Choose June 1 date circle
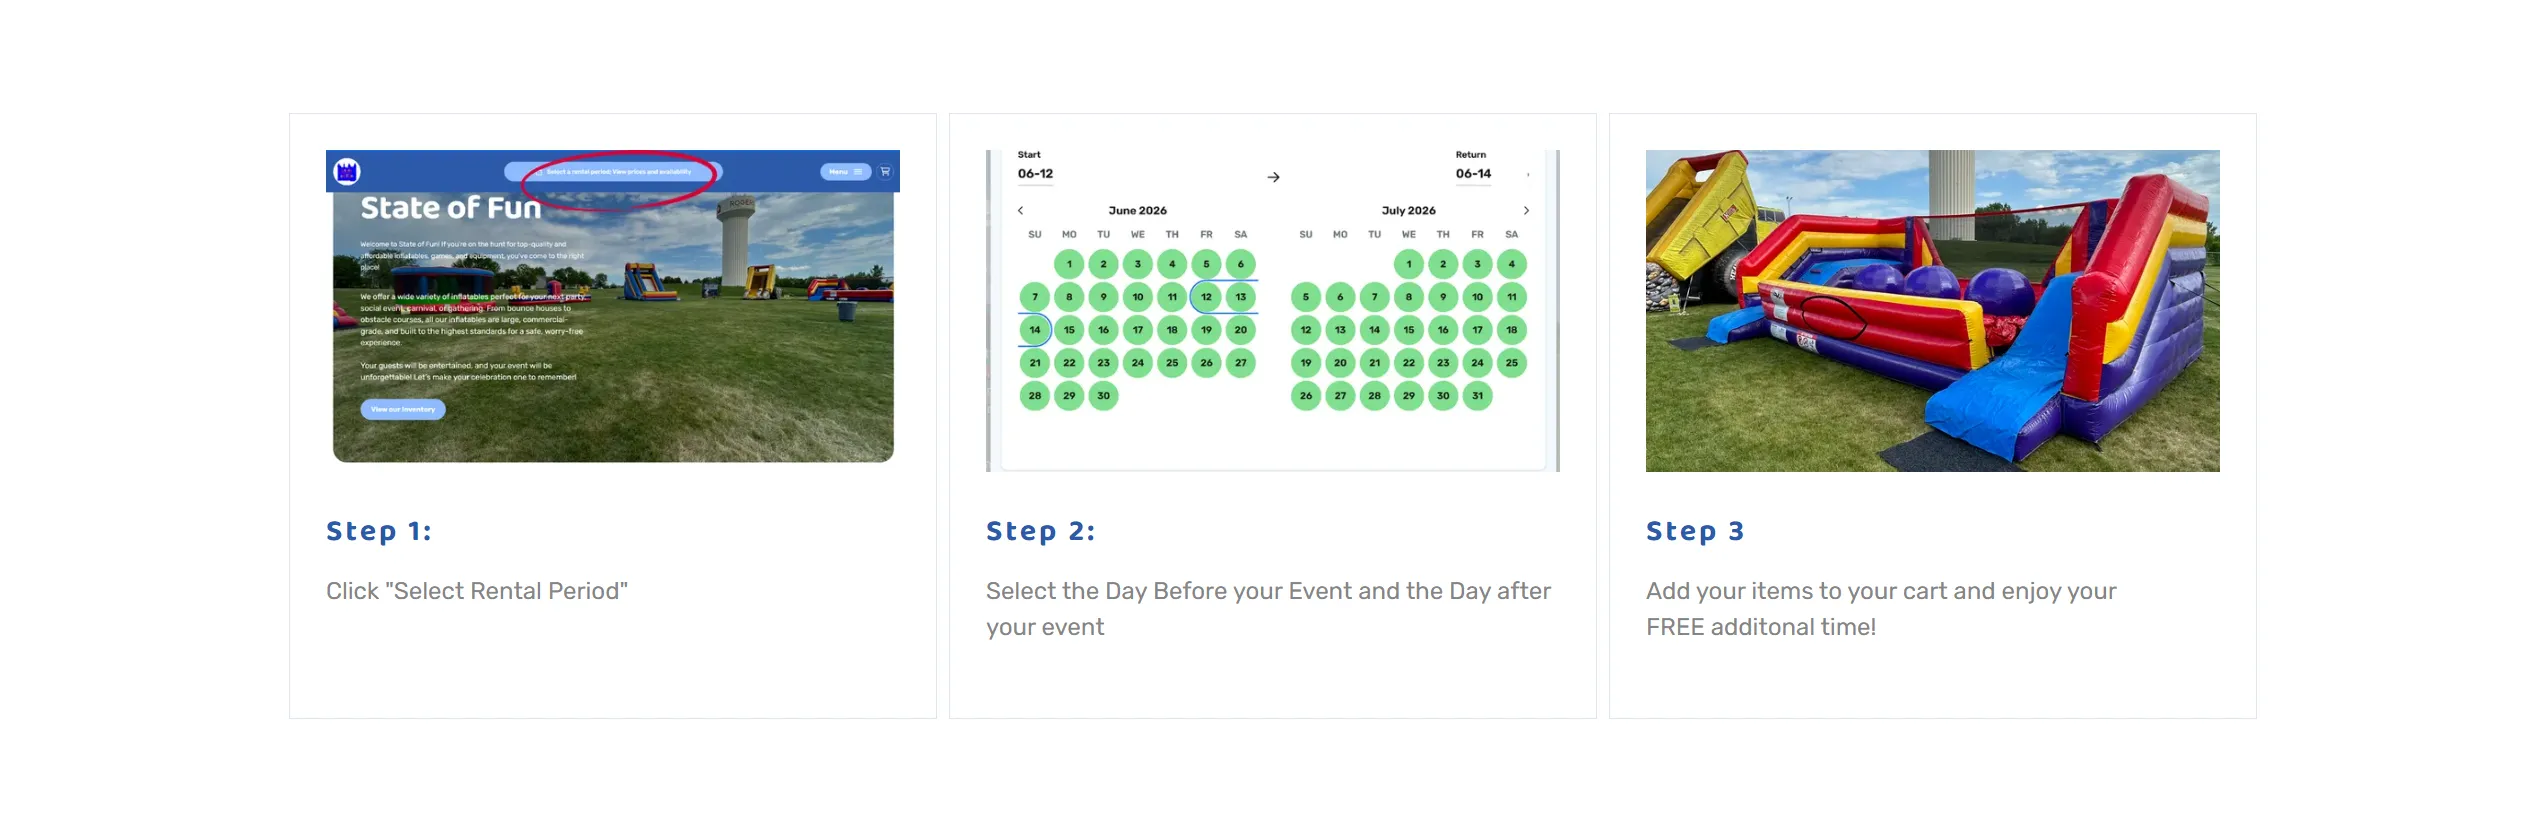 click(x=1069, y=264)
